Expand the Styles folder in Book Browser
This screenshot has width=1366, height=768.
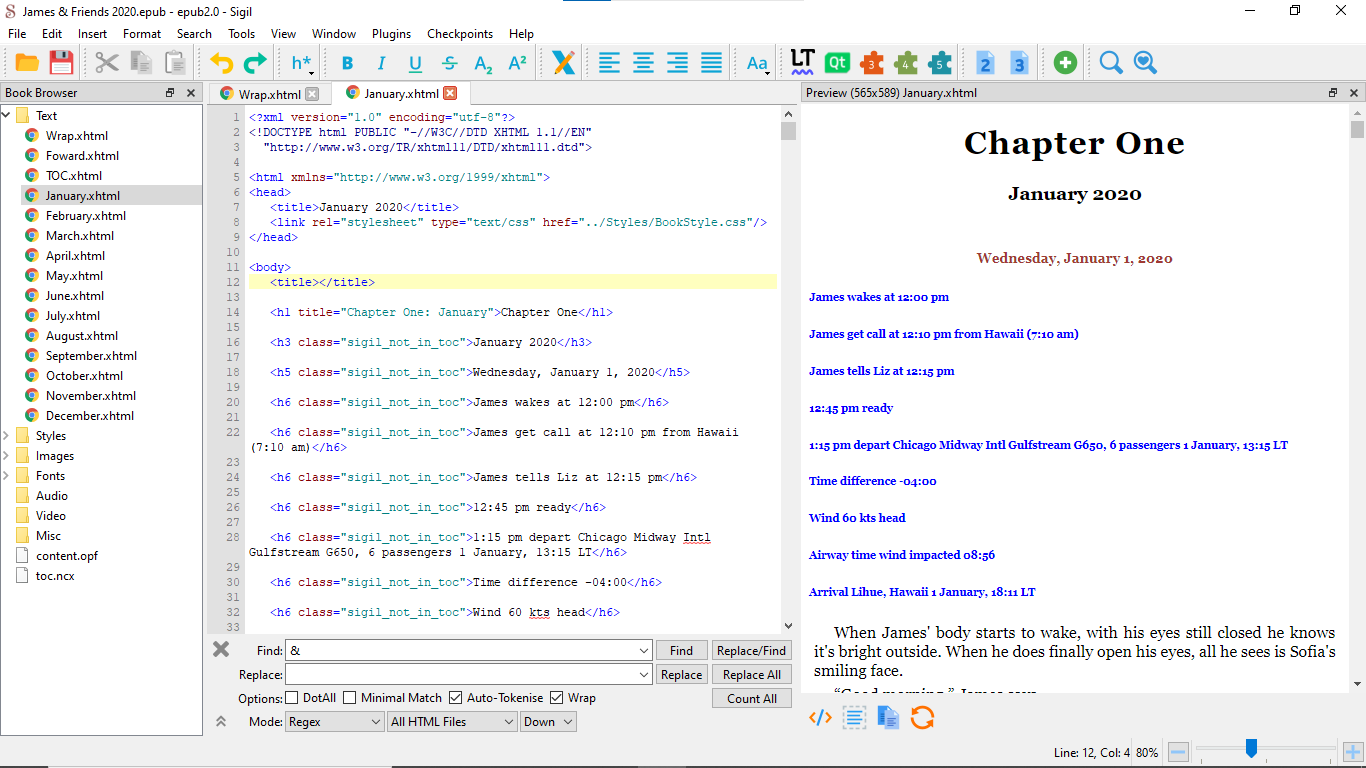7,436
